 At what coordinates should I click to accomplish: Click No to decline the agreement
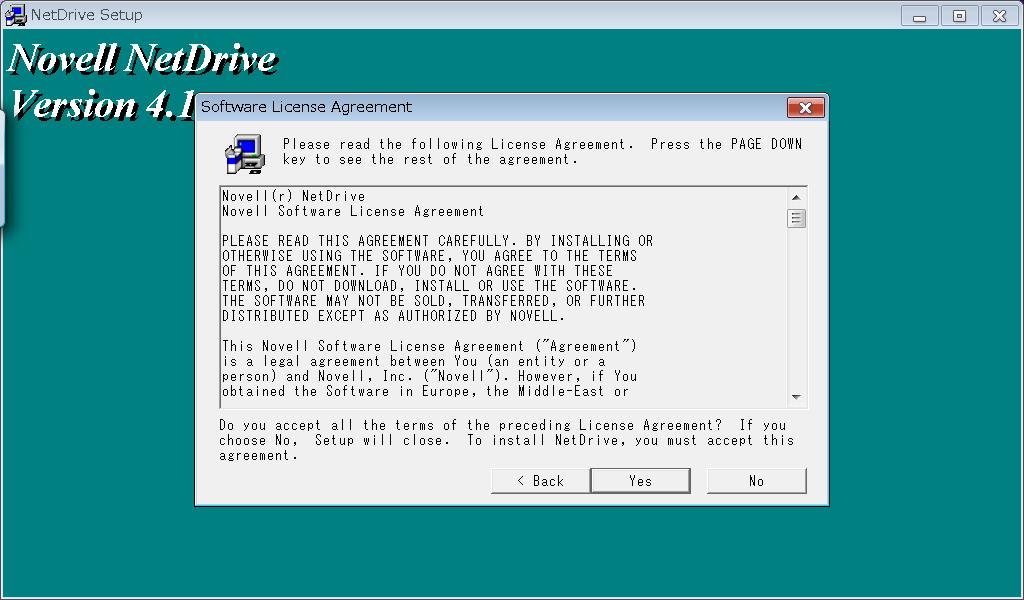tap(756, 481)
